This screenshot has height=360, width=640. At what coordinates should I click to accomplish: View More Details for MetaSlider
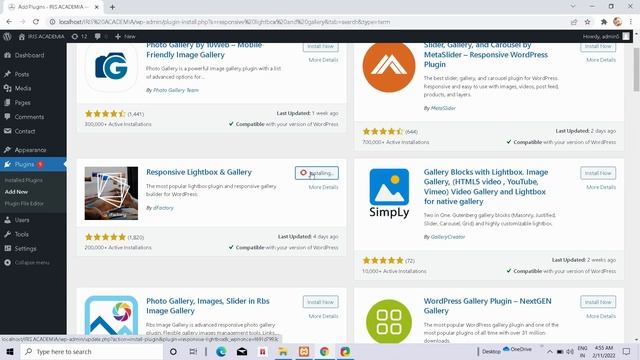tap(601, 60)
